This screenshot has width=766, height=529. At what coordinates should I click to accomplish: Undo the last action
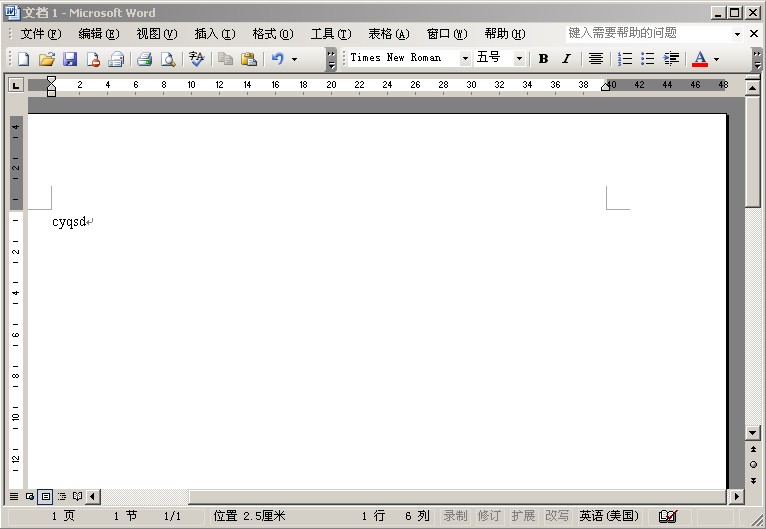(x=278, y=59)
